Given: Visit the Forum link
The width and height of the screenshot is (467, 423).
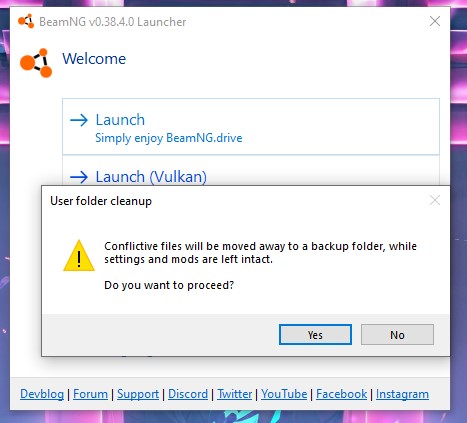Looking at the screenshot, I should (x=90, y=394).
